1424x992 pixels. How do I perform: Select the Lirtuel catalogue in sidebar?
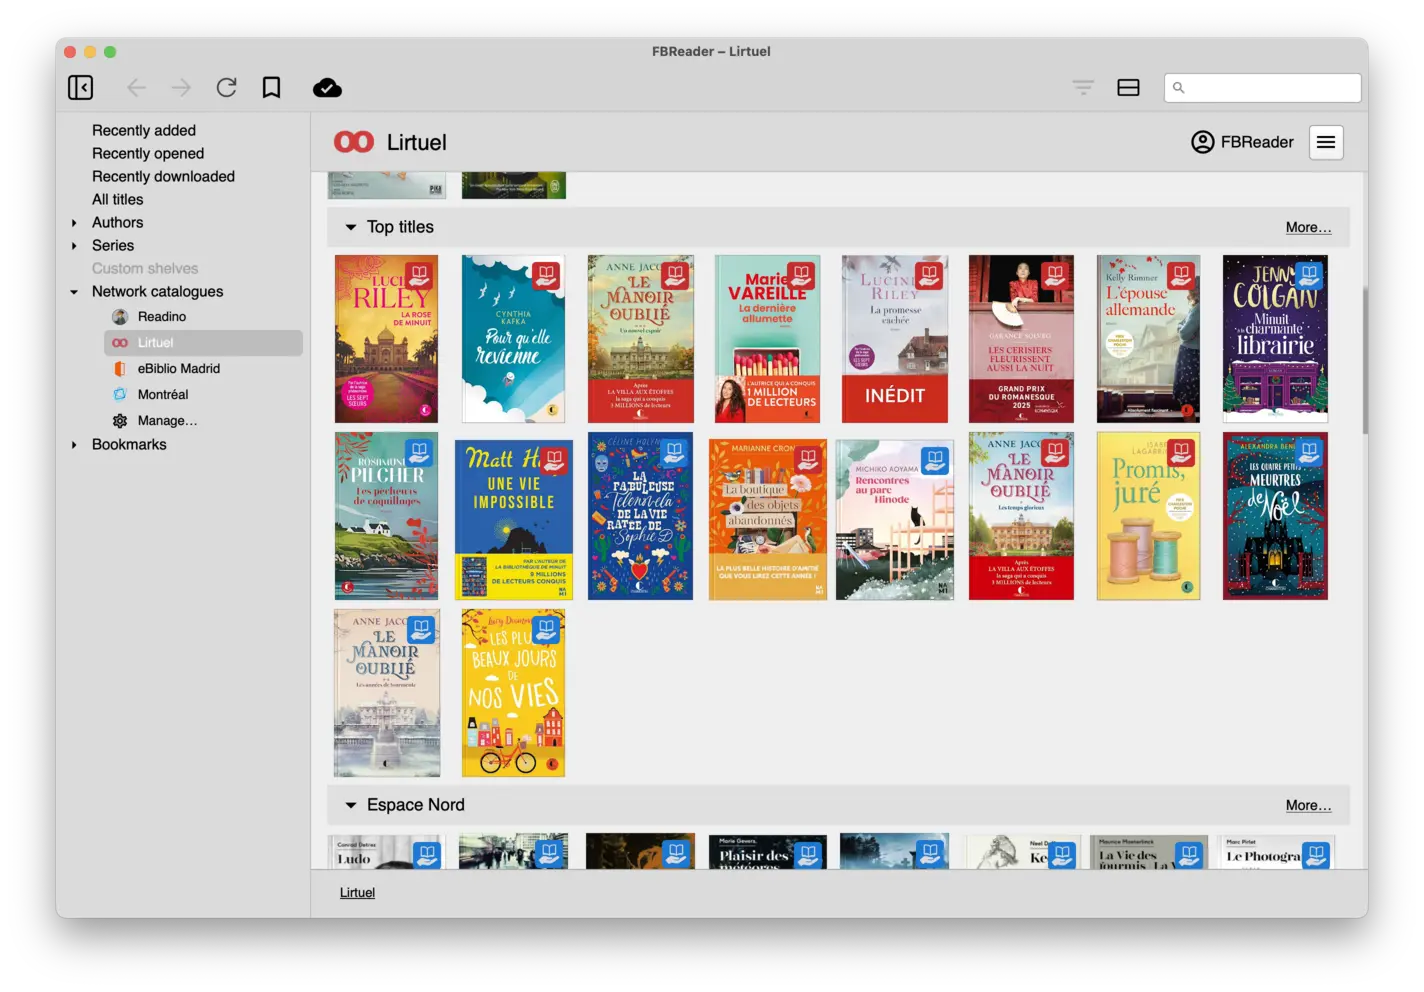pyautogui.click(x=203, y=343)
